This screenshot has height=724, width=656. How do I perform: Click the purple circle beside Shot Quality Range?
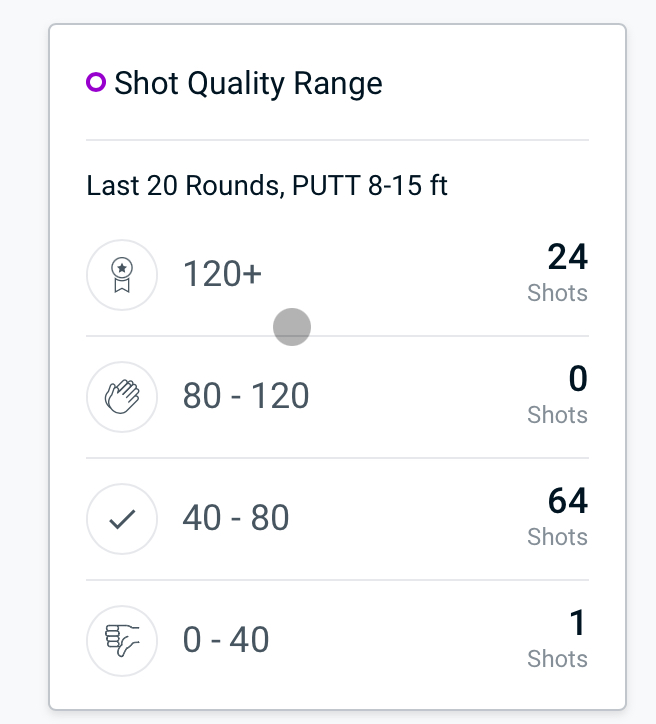(96, 82)
